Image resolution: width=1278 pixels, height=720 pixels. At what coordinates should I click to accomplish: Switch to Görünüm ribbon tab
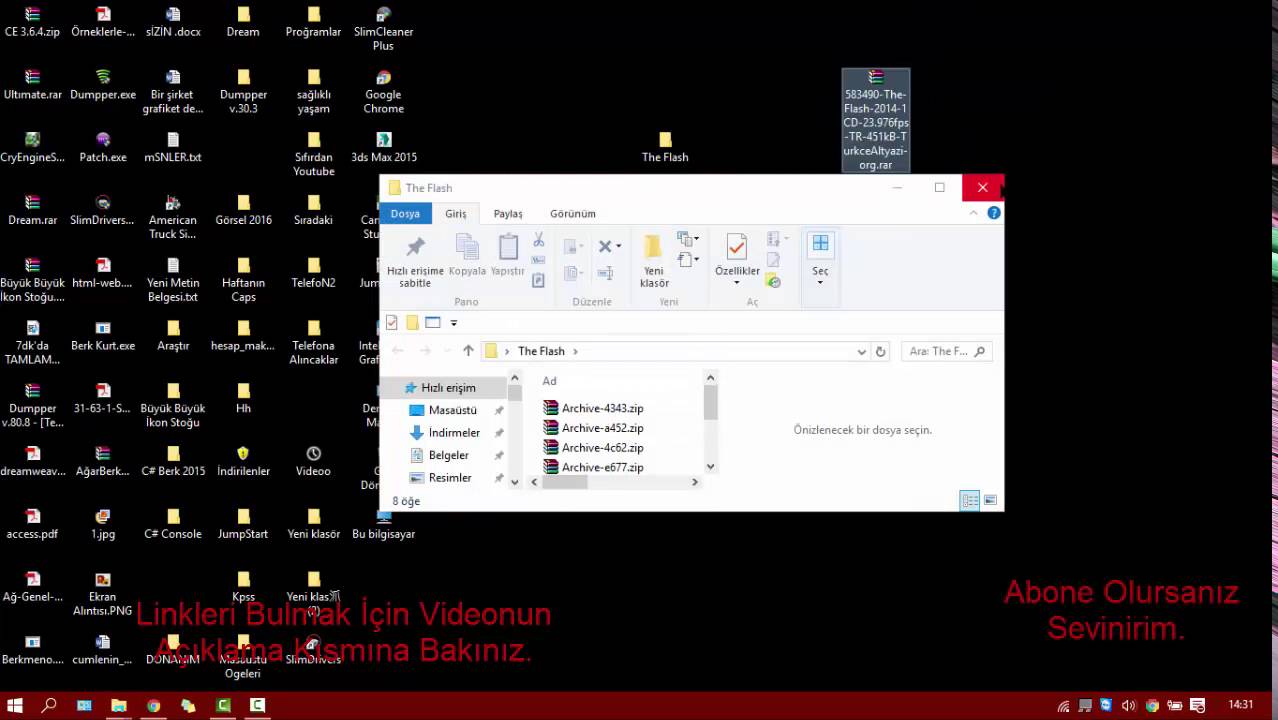573,213
